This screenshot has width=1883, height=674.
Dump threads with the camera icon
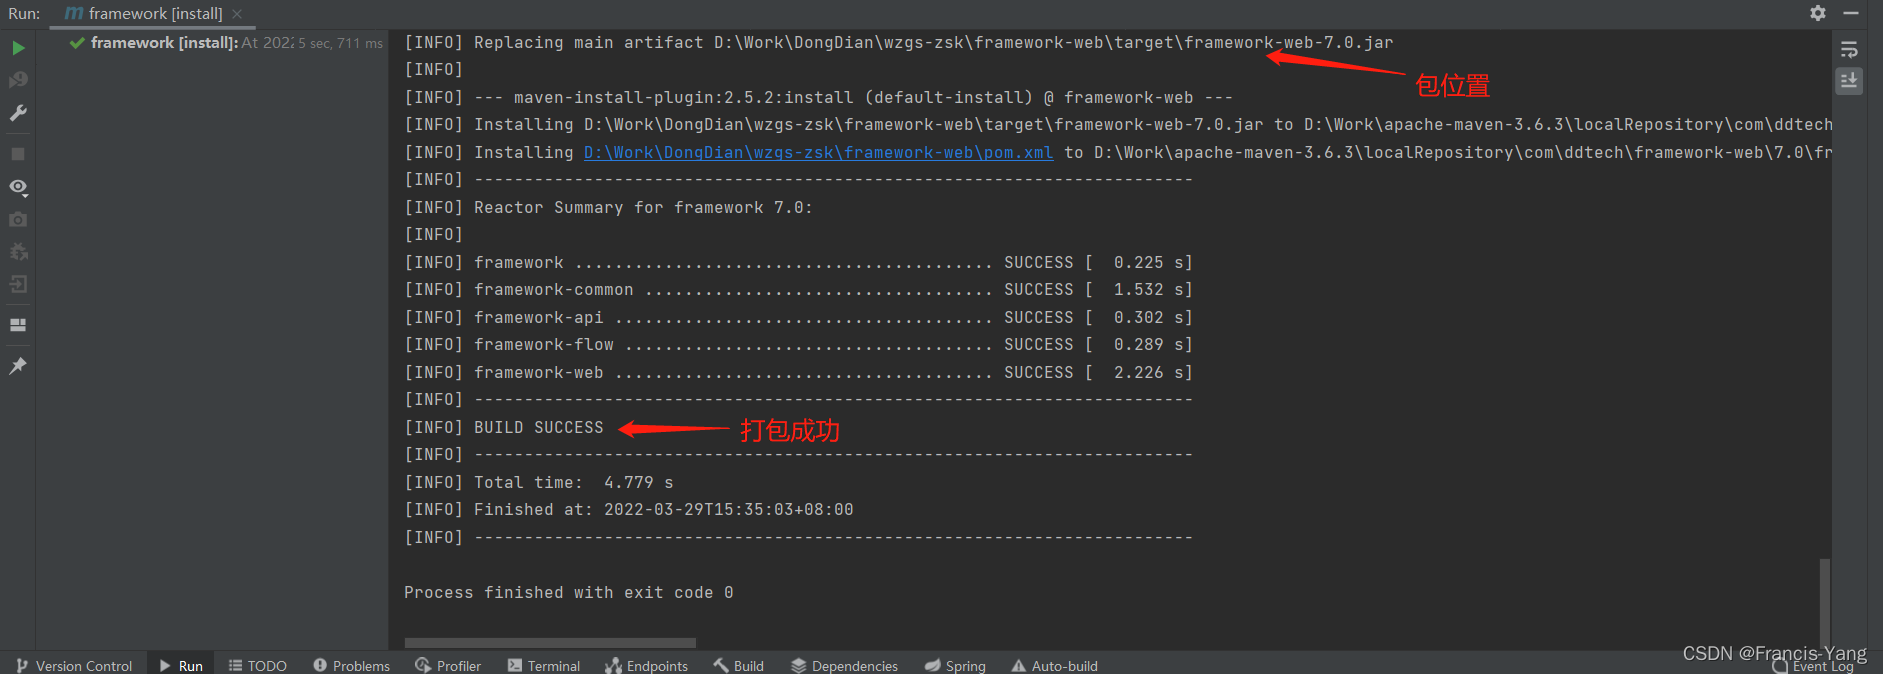(18, 219)
